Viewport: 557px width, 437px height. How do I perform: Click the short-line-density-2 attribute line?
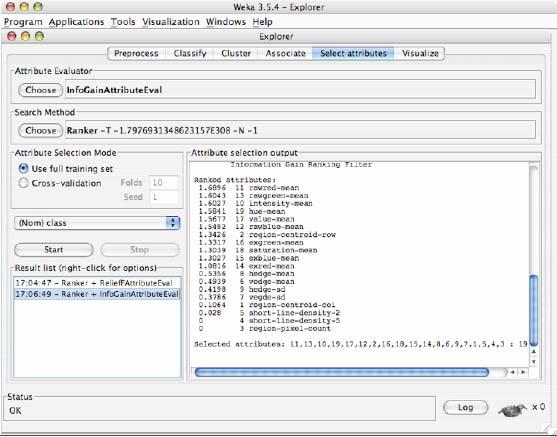click(x=269, y=313)
